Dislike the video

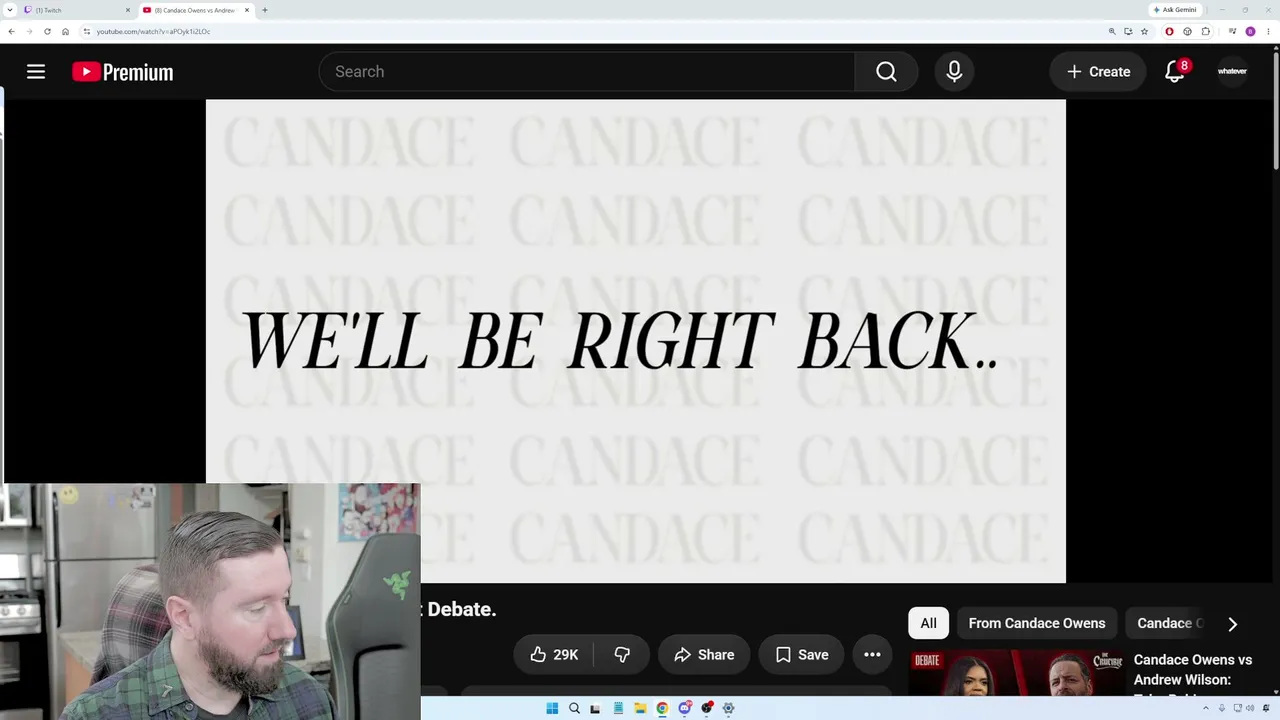[x=622, y=655]
